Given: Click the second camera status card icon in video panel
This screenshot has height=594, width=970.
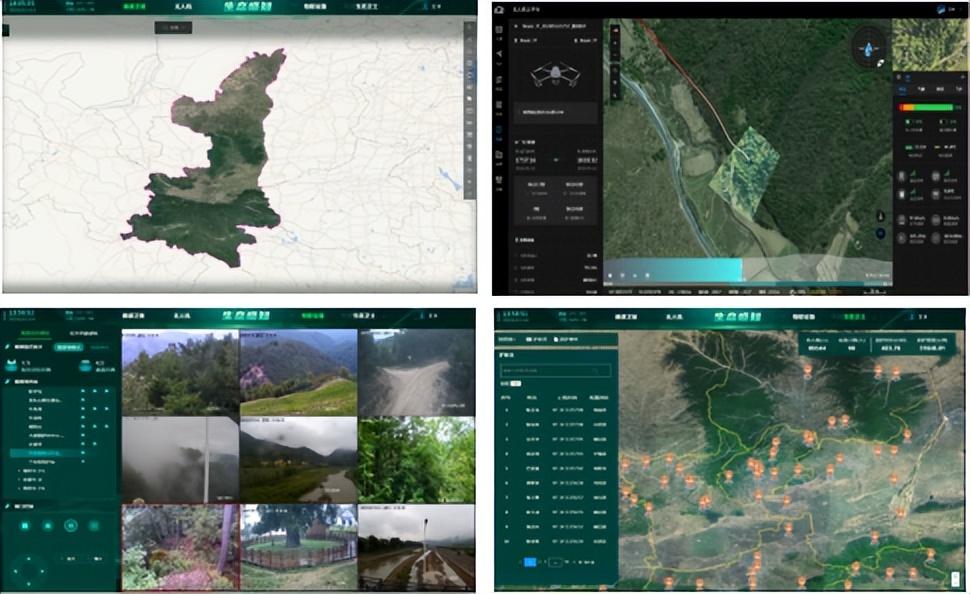Looking at the screenshot, I should click(86, 366).
